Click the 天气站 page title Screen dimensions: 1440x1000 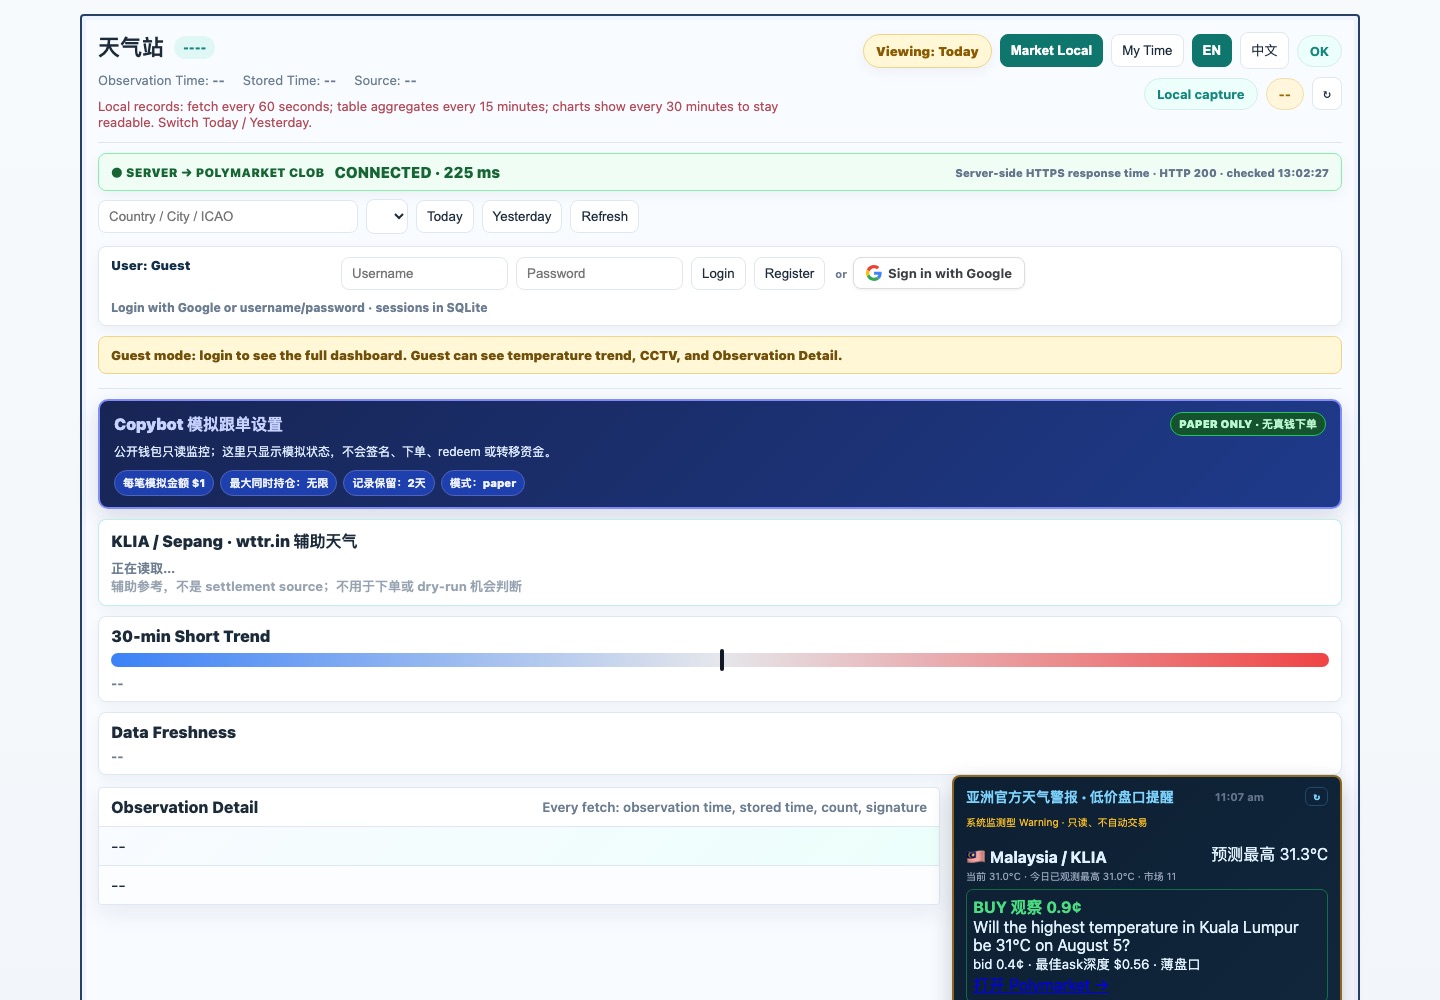[131, 48]
